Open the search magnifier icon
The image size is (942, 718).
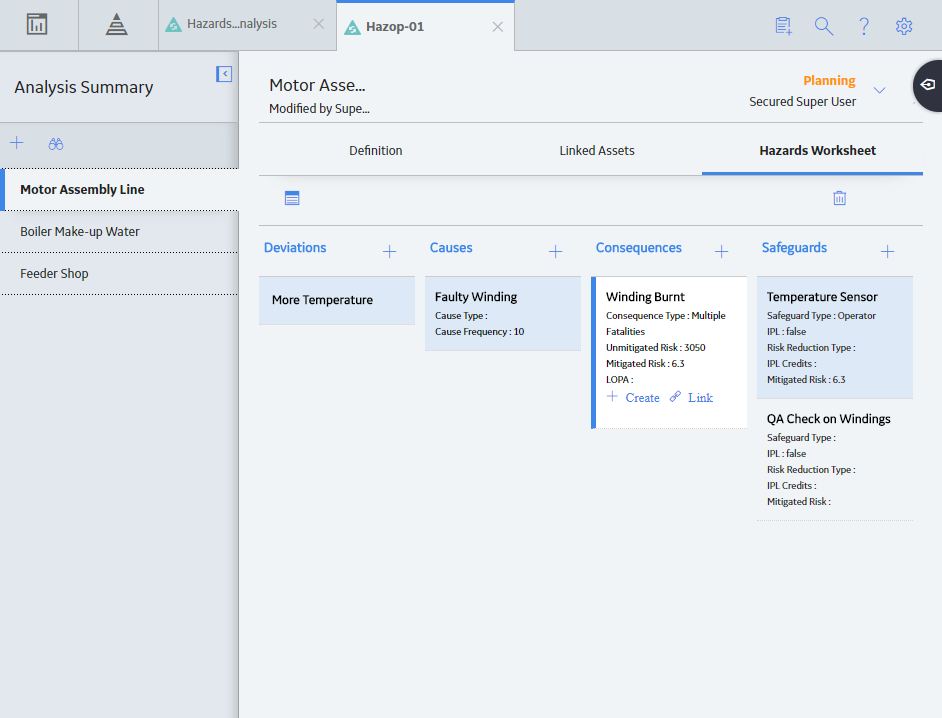pos(824,26)
